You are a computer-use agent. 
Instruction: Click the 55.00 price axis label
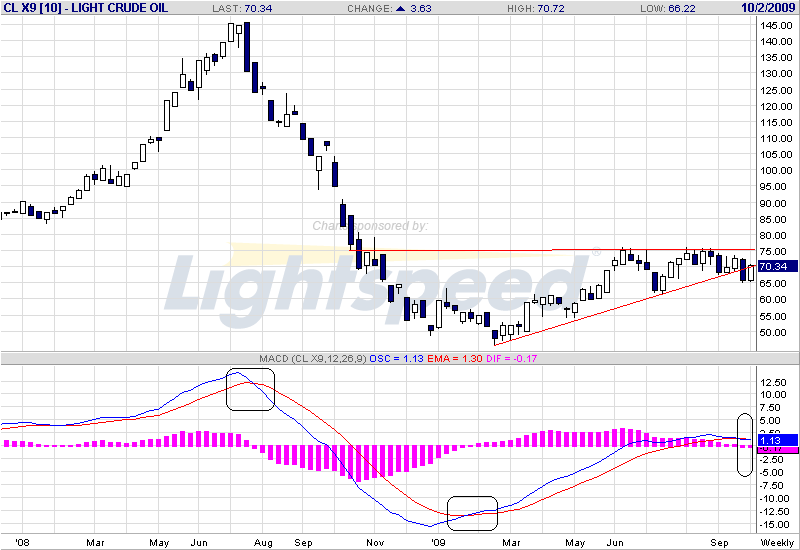pos(773,316)
